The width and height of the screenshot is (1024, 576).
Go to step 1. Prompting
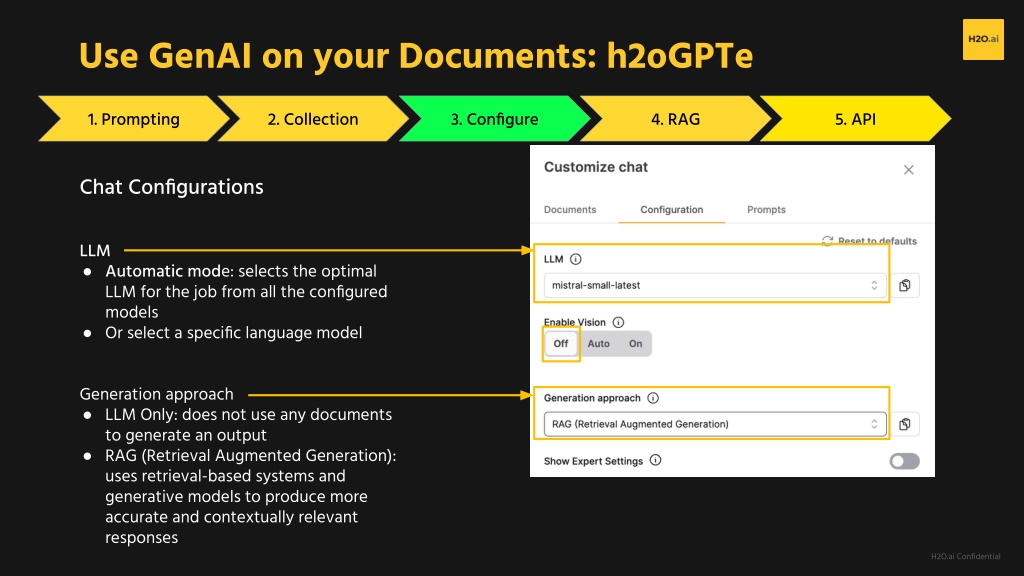point(134,119)
